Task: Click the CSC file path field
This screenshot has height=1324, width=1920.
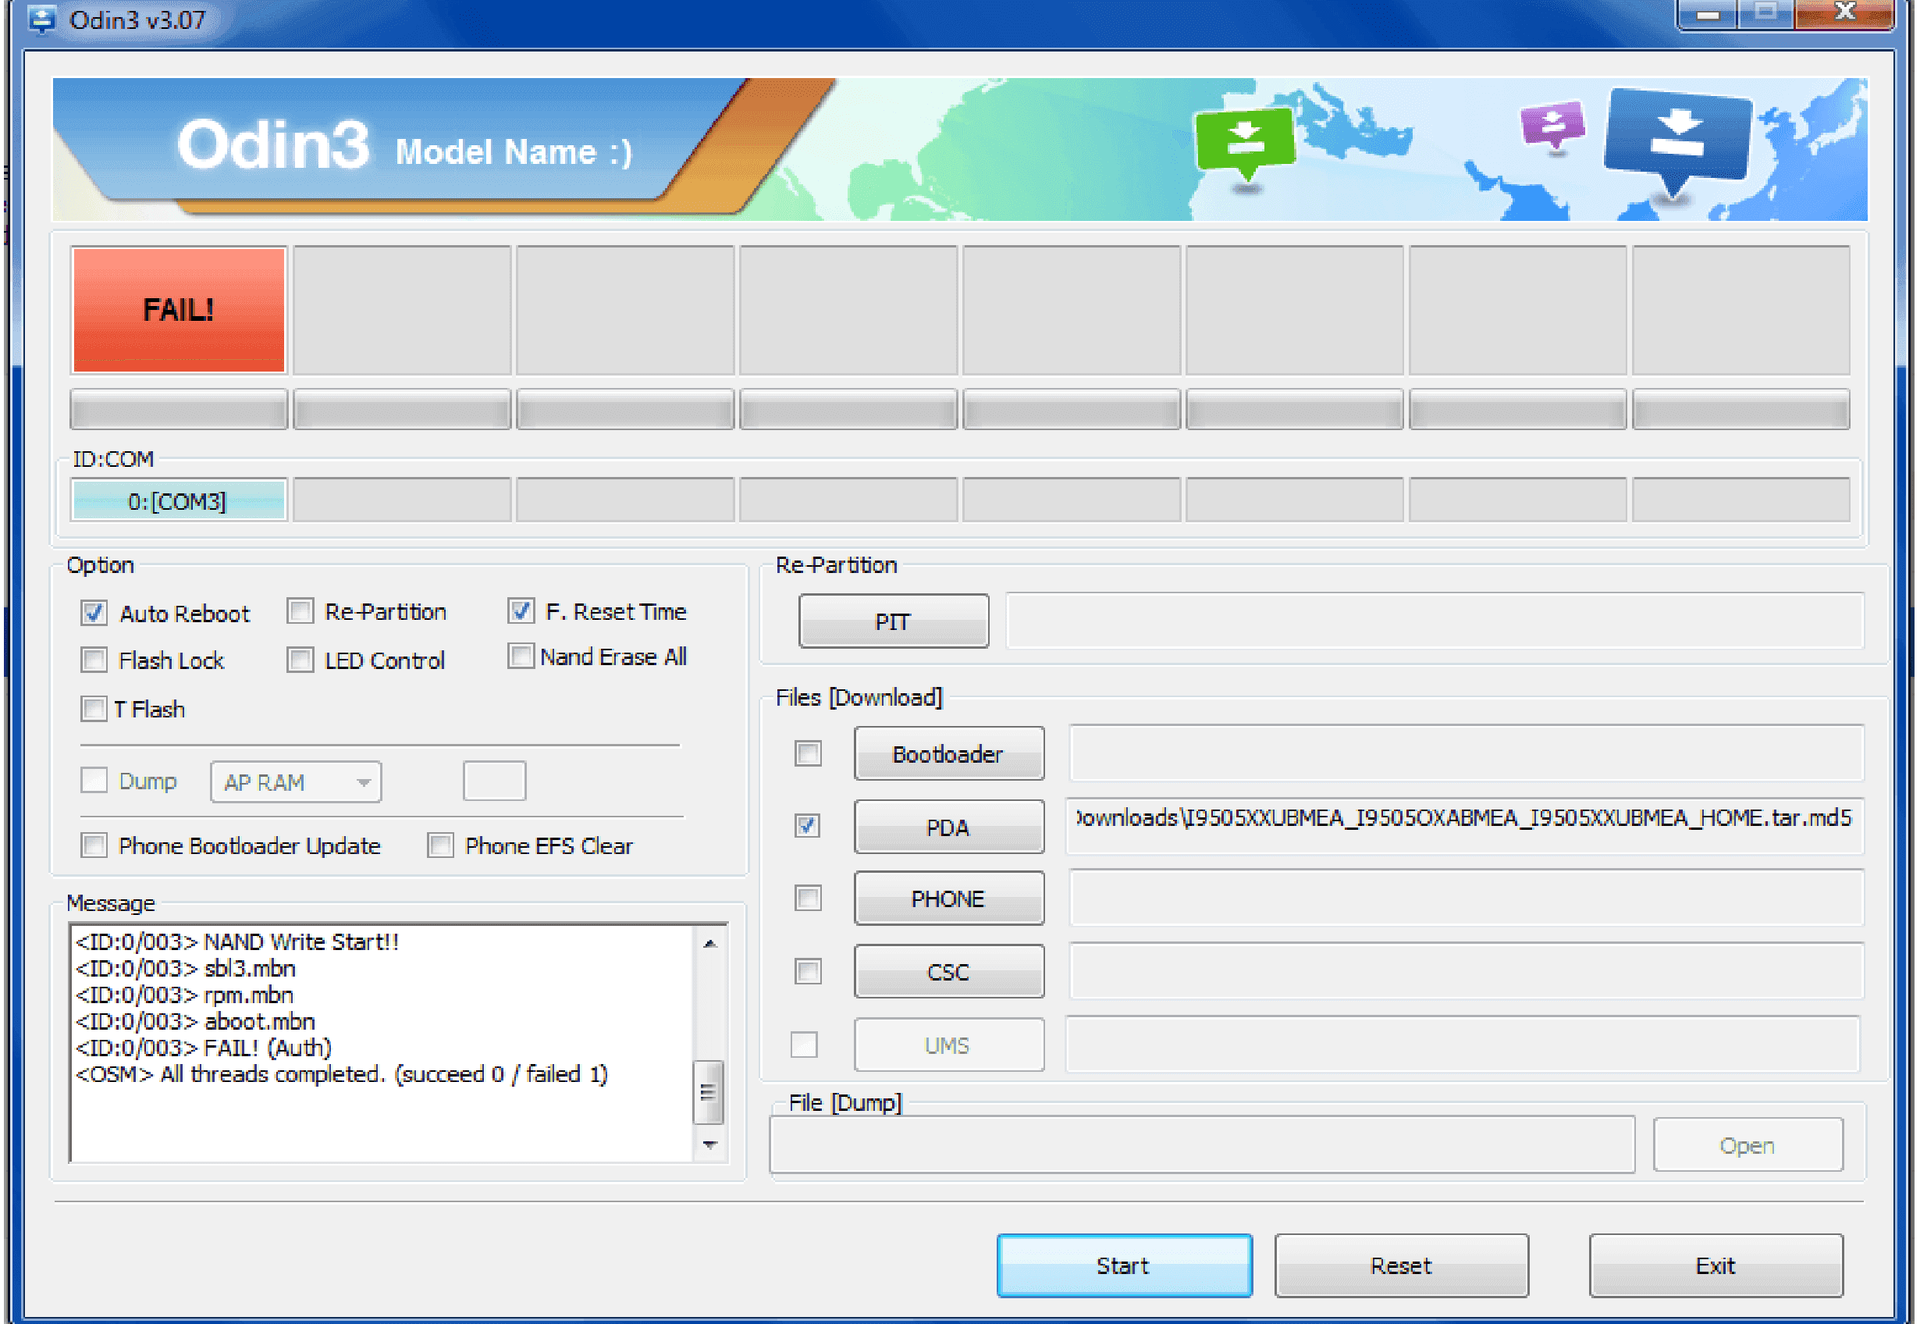Action: (x=1466, y=970)
